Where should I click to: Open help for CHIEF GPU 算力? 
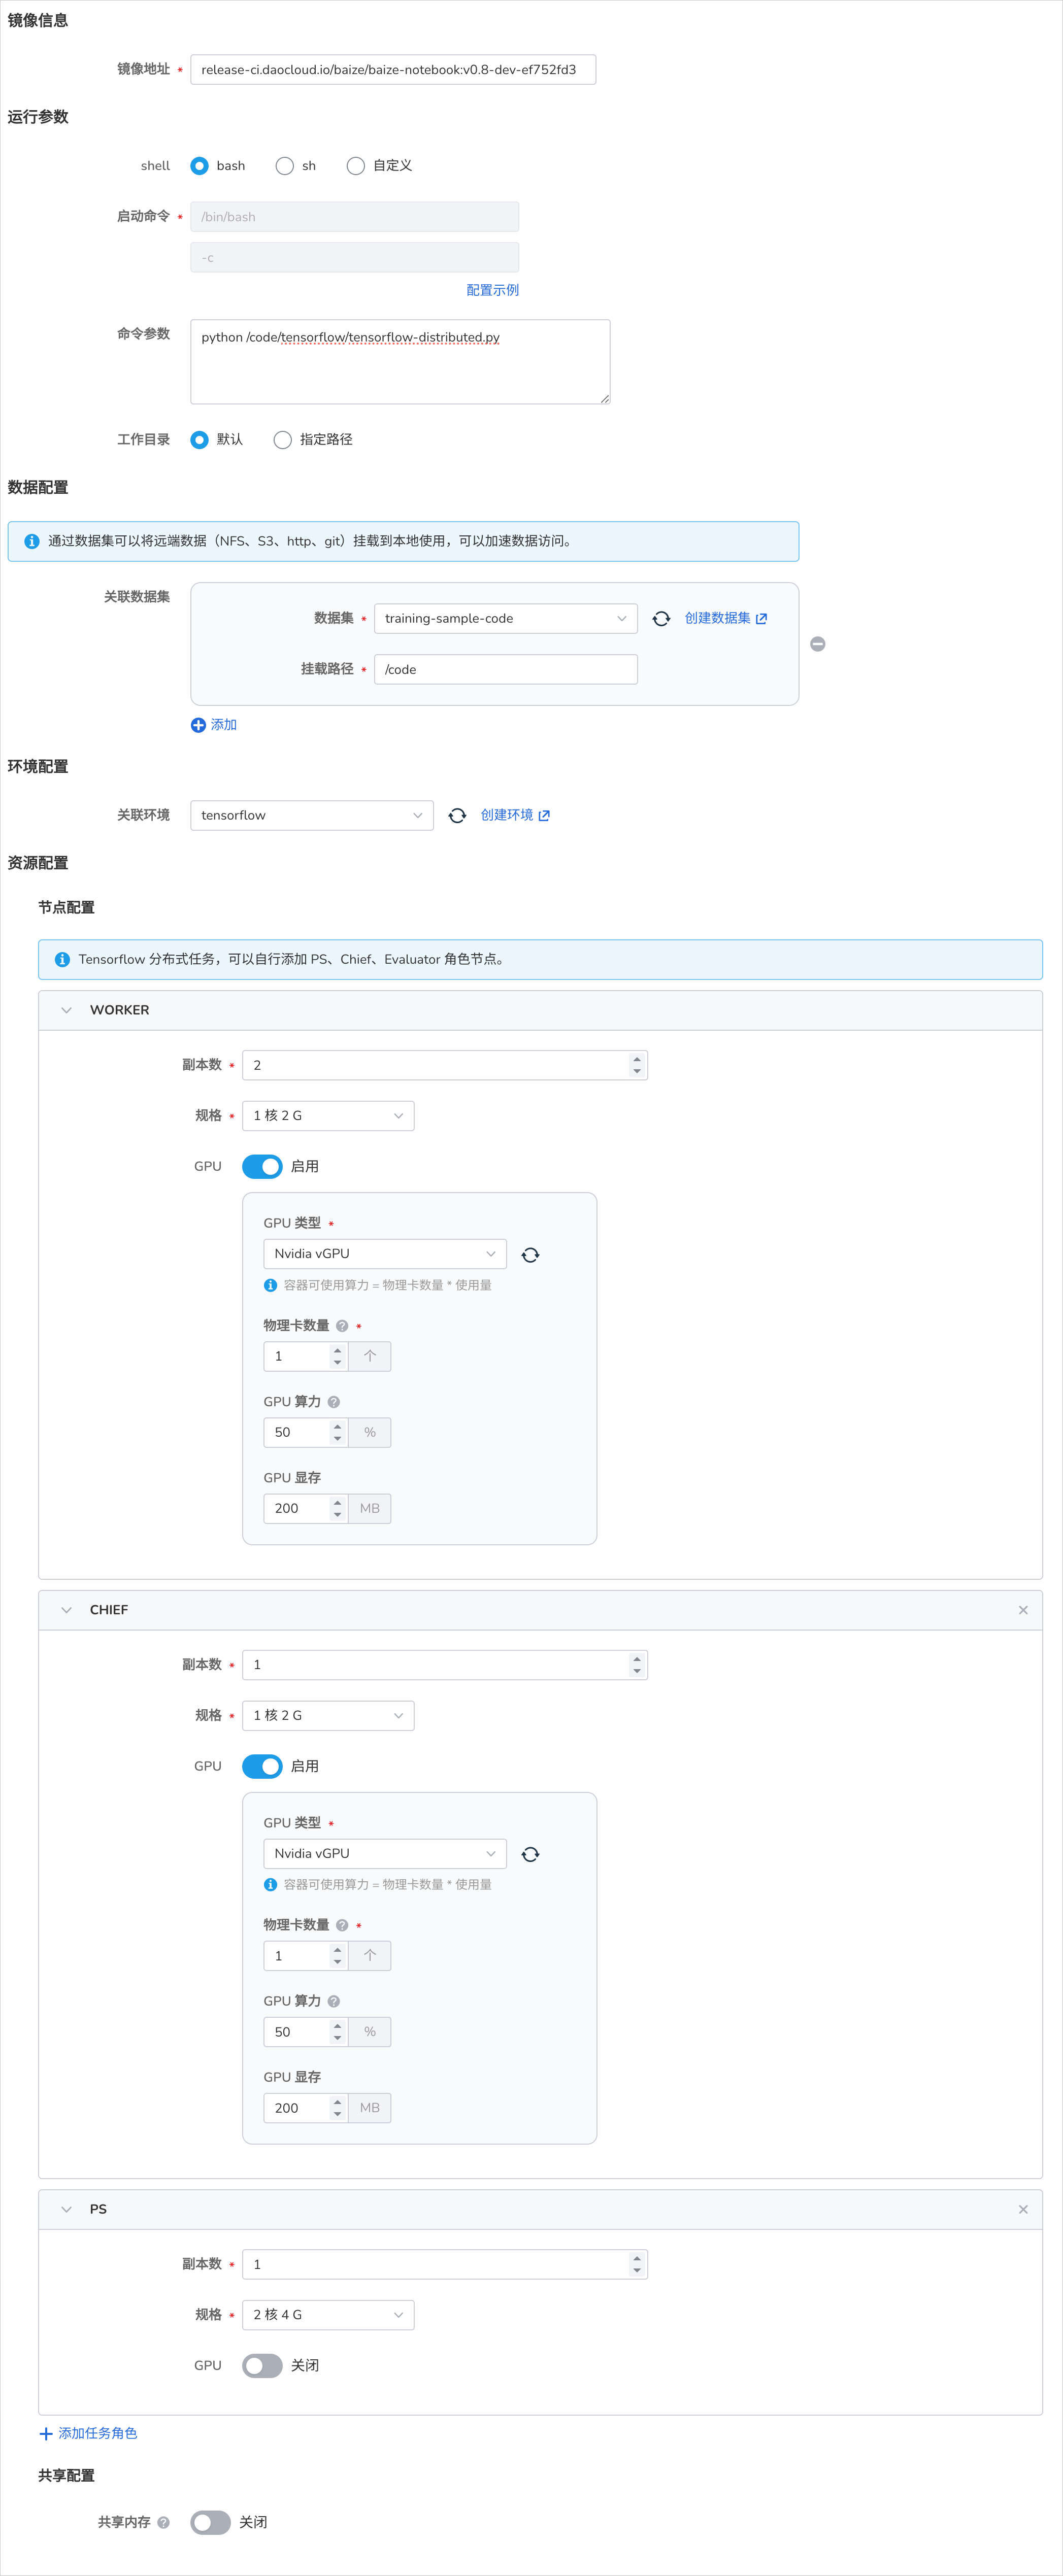pos(334,2001)
